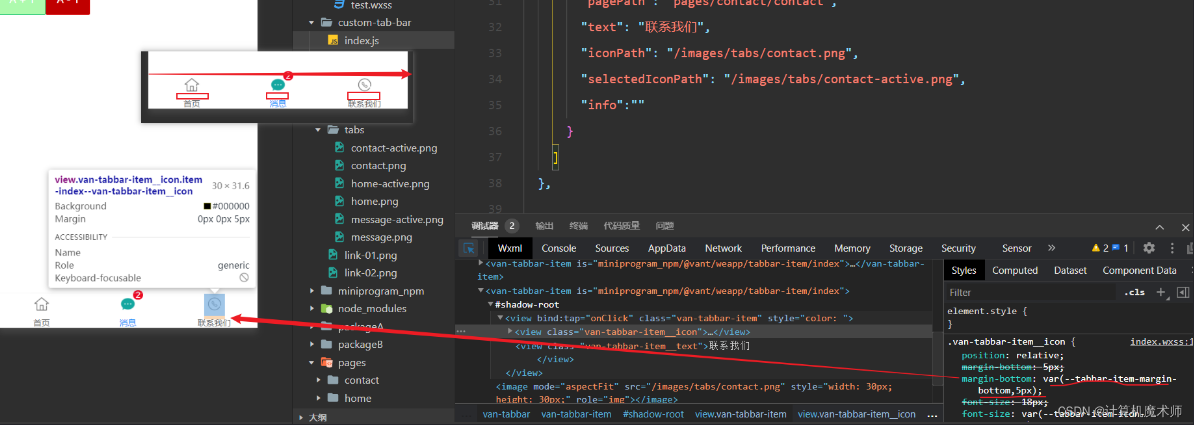Click the blue message count indicator
The image size is (1194, 425).
click(1120, 248)
